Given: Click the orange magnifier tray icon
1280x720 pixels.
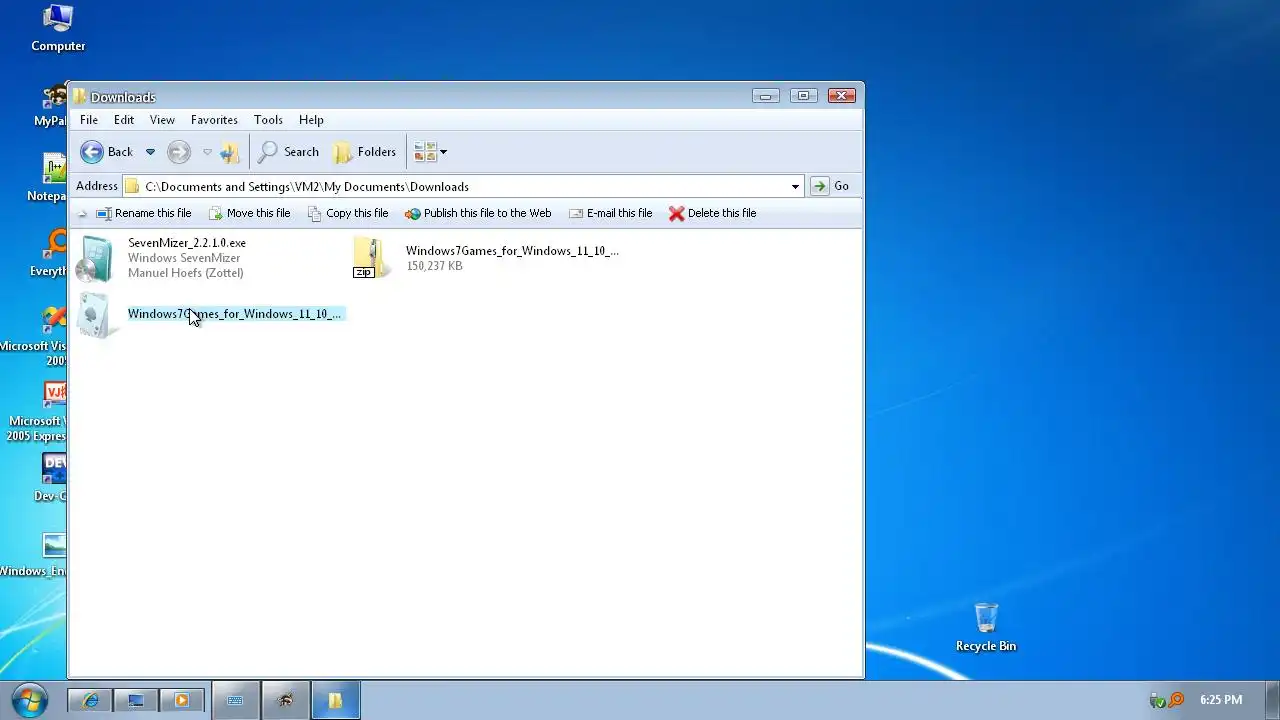Looking at the screenshot, I should (1176, 700).
